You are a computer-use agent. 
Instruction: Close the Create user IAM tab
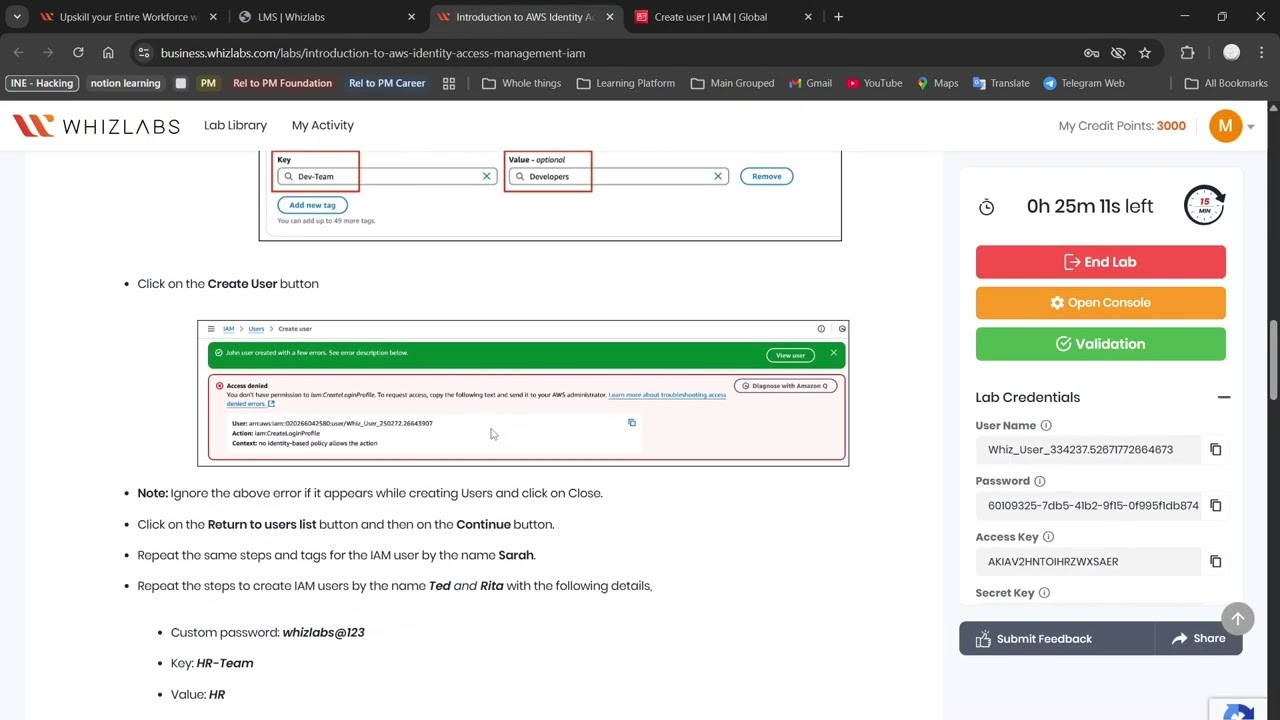(808, 17)
